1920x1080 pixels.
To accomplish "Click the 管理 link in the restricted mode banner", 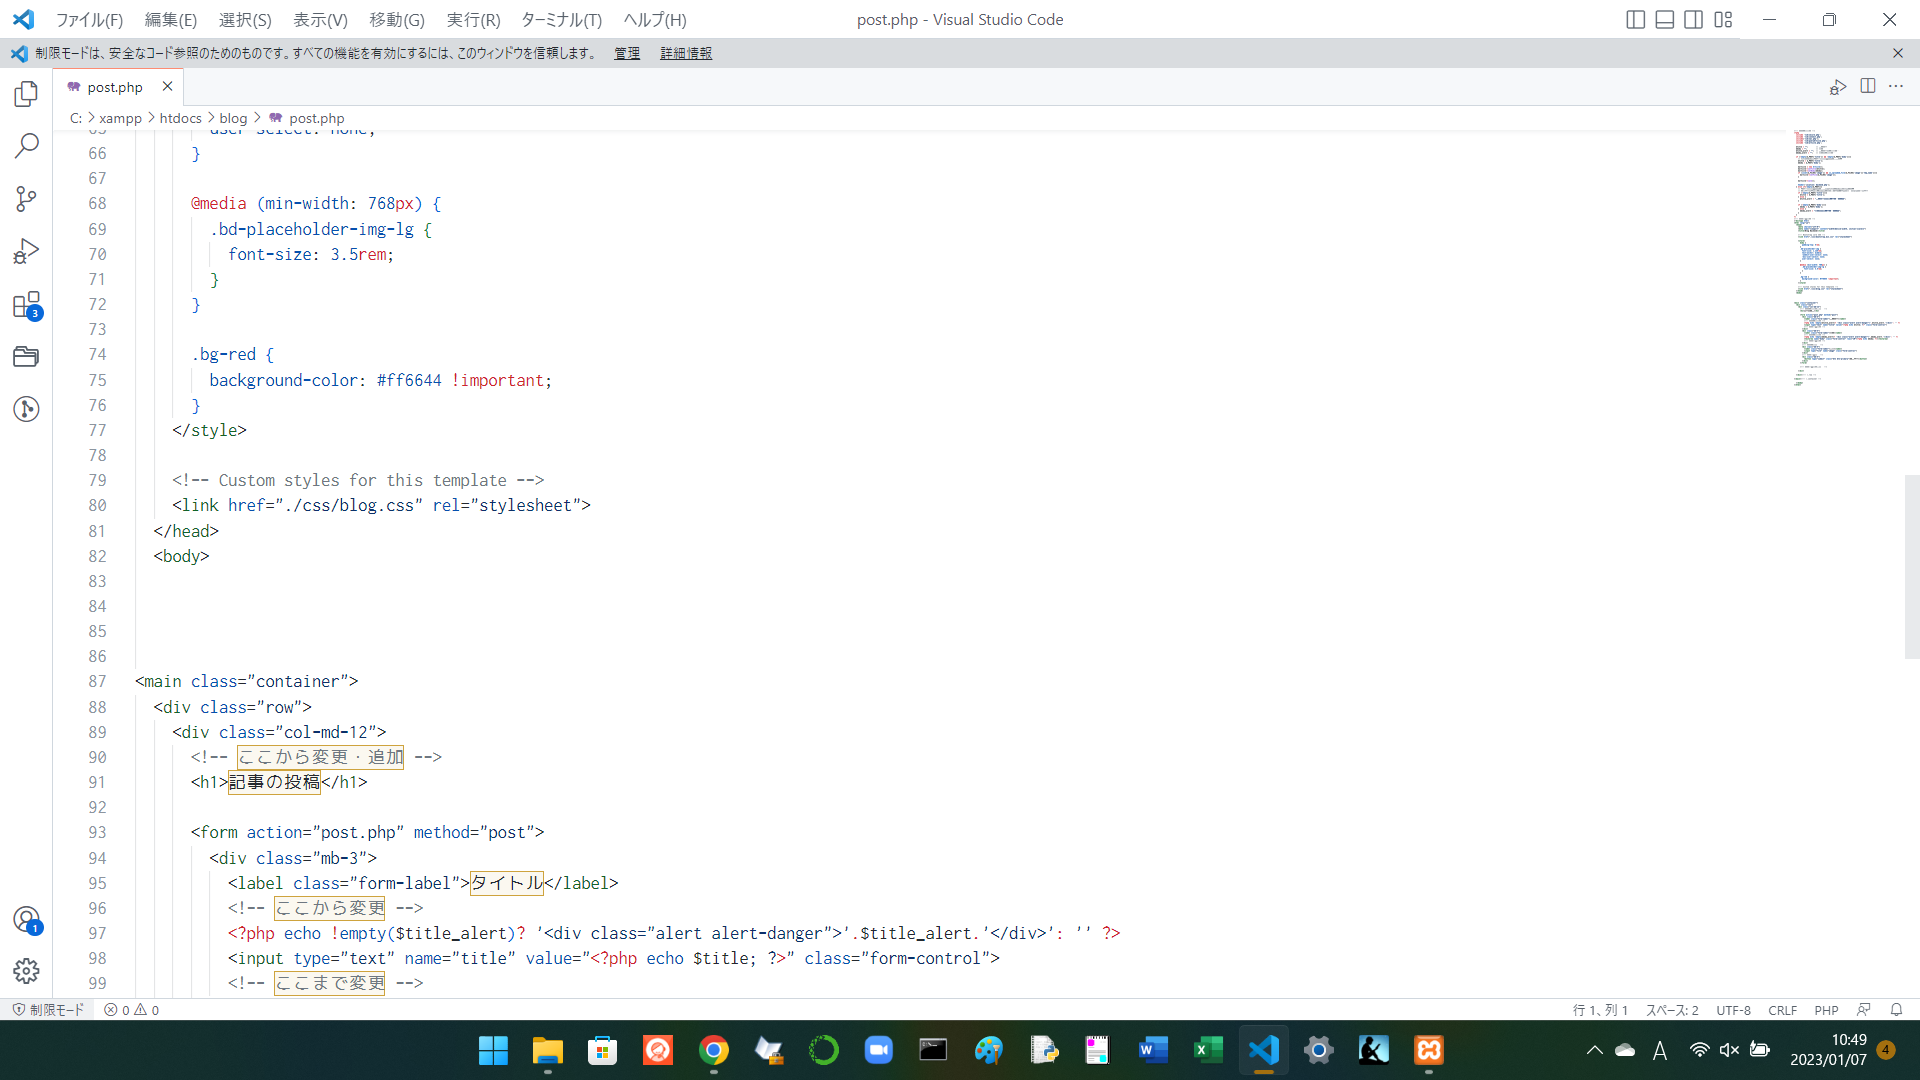I will click(627, 53).
